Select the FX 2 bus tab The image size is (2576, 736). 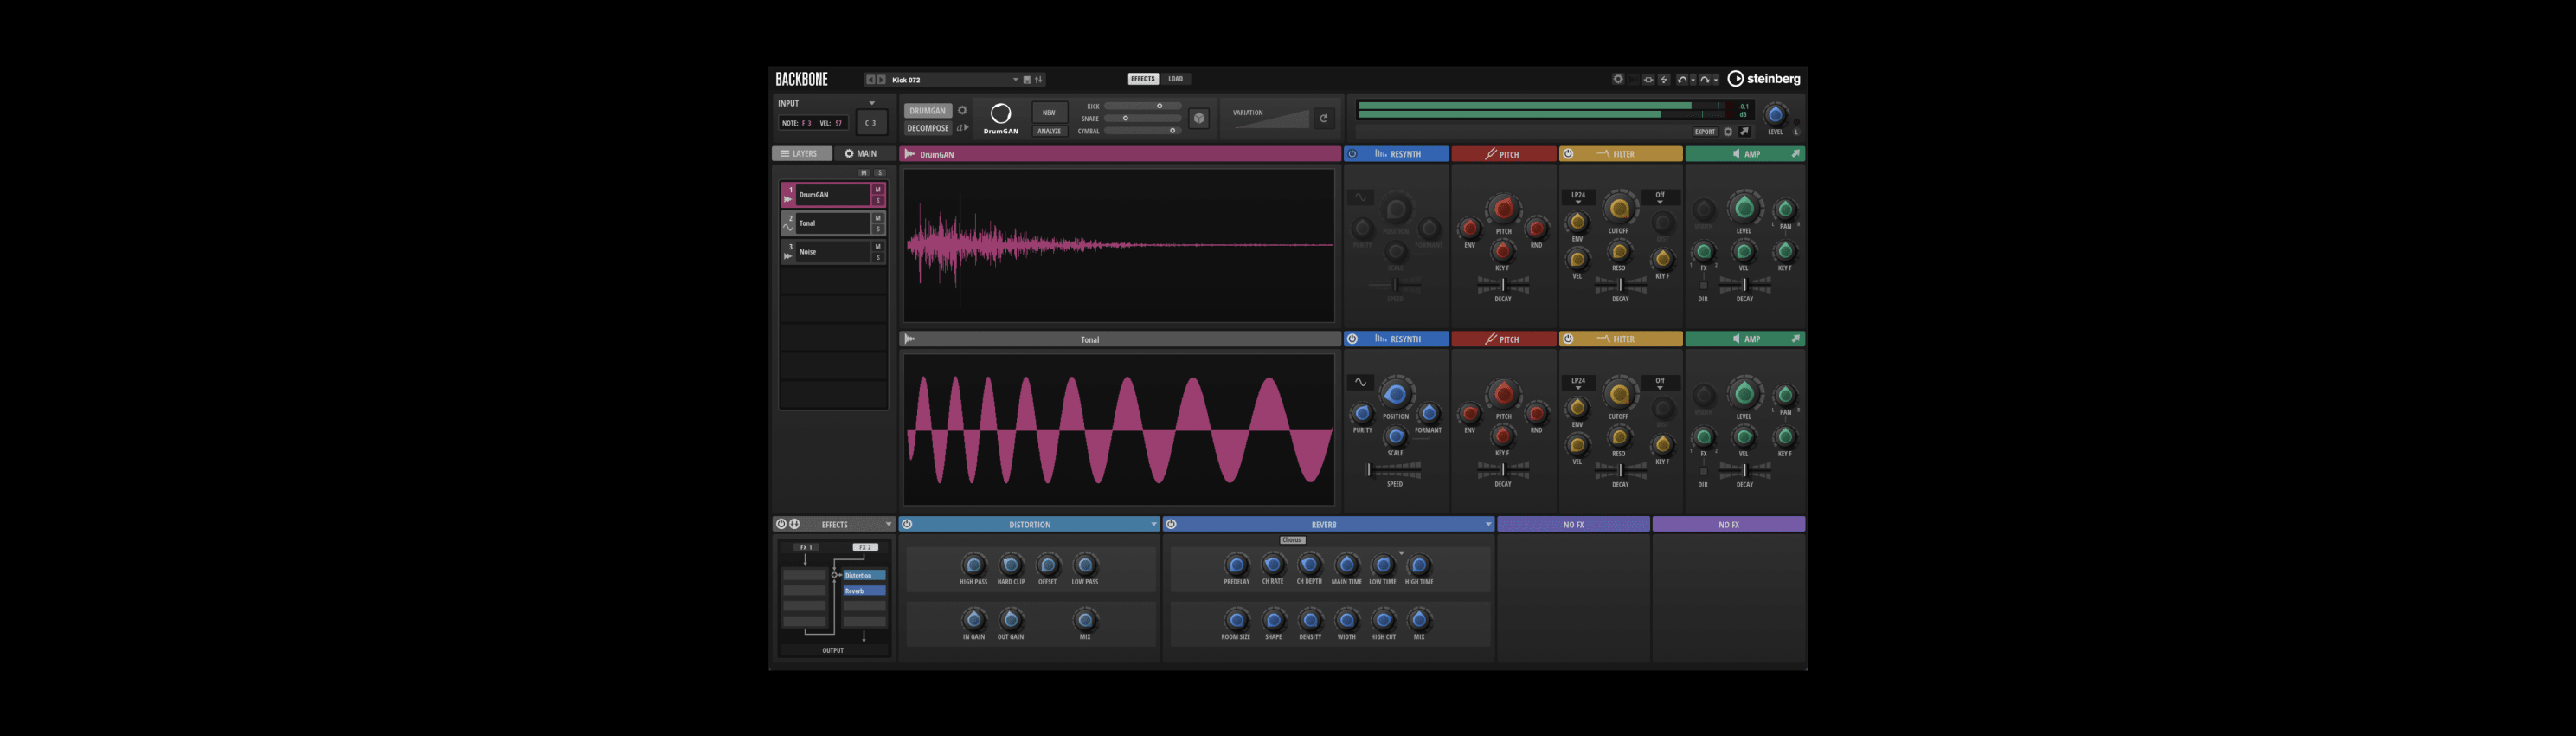[866, 548]
